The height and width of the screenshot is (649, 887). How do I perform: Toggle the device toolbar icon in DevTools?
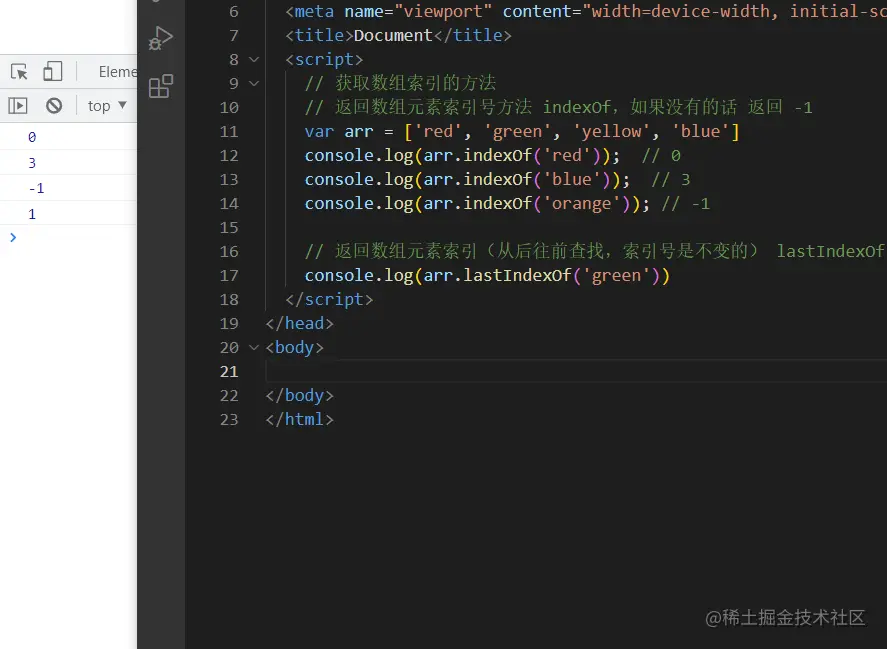coord(53,72)
